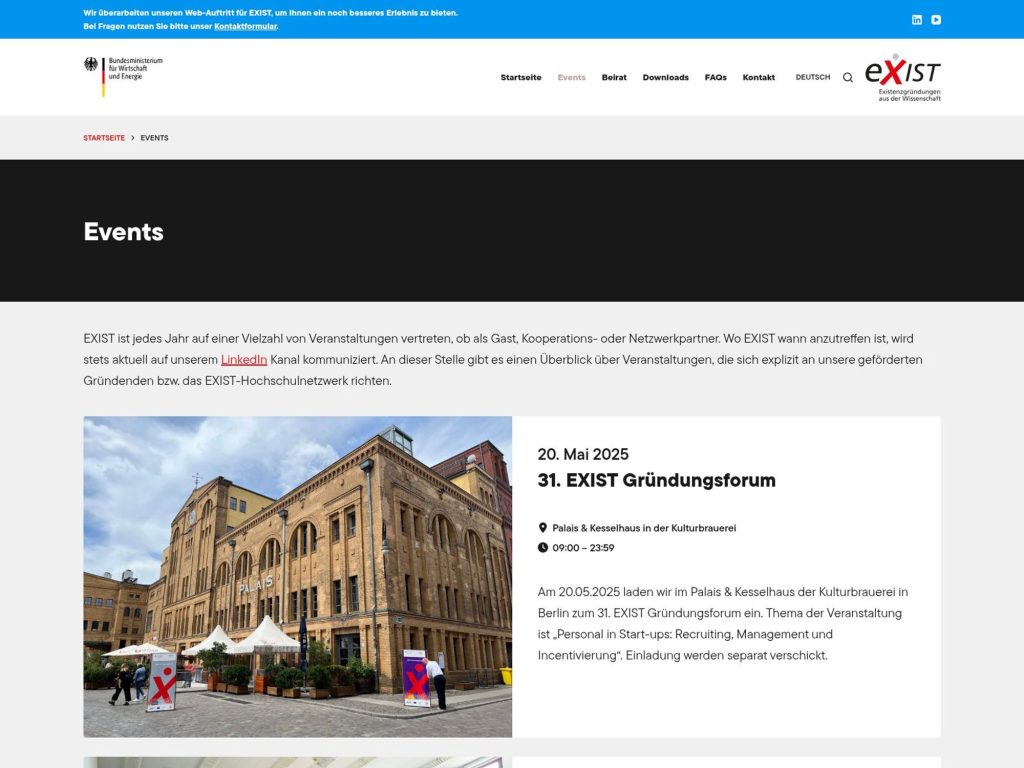The image size is (1024, 768).
Task: Open the Kontaktformular link in the banner
Action: point(245,26)
